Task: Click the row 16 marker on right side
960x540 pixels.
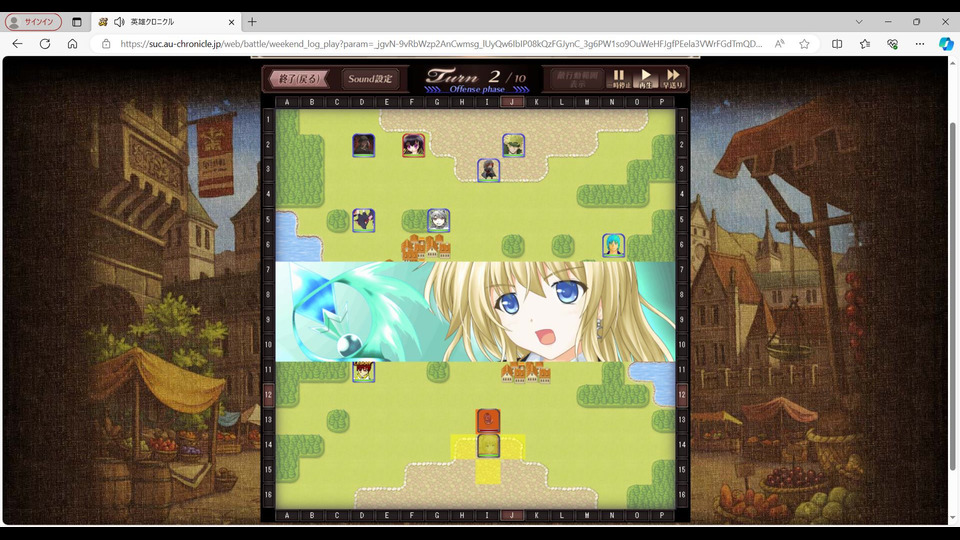Action: pyautogui.click(x=682, y=495)
